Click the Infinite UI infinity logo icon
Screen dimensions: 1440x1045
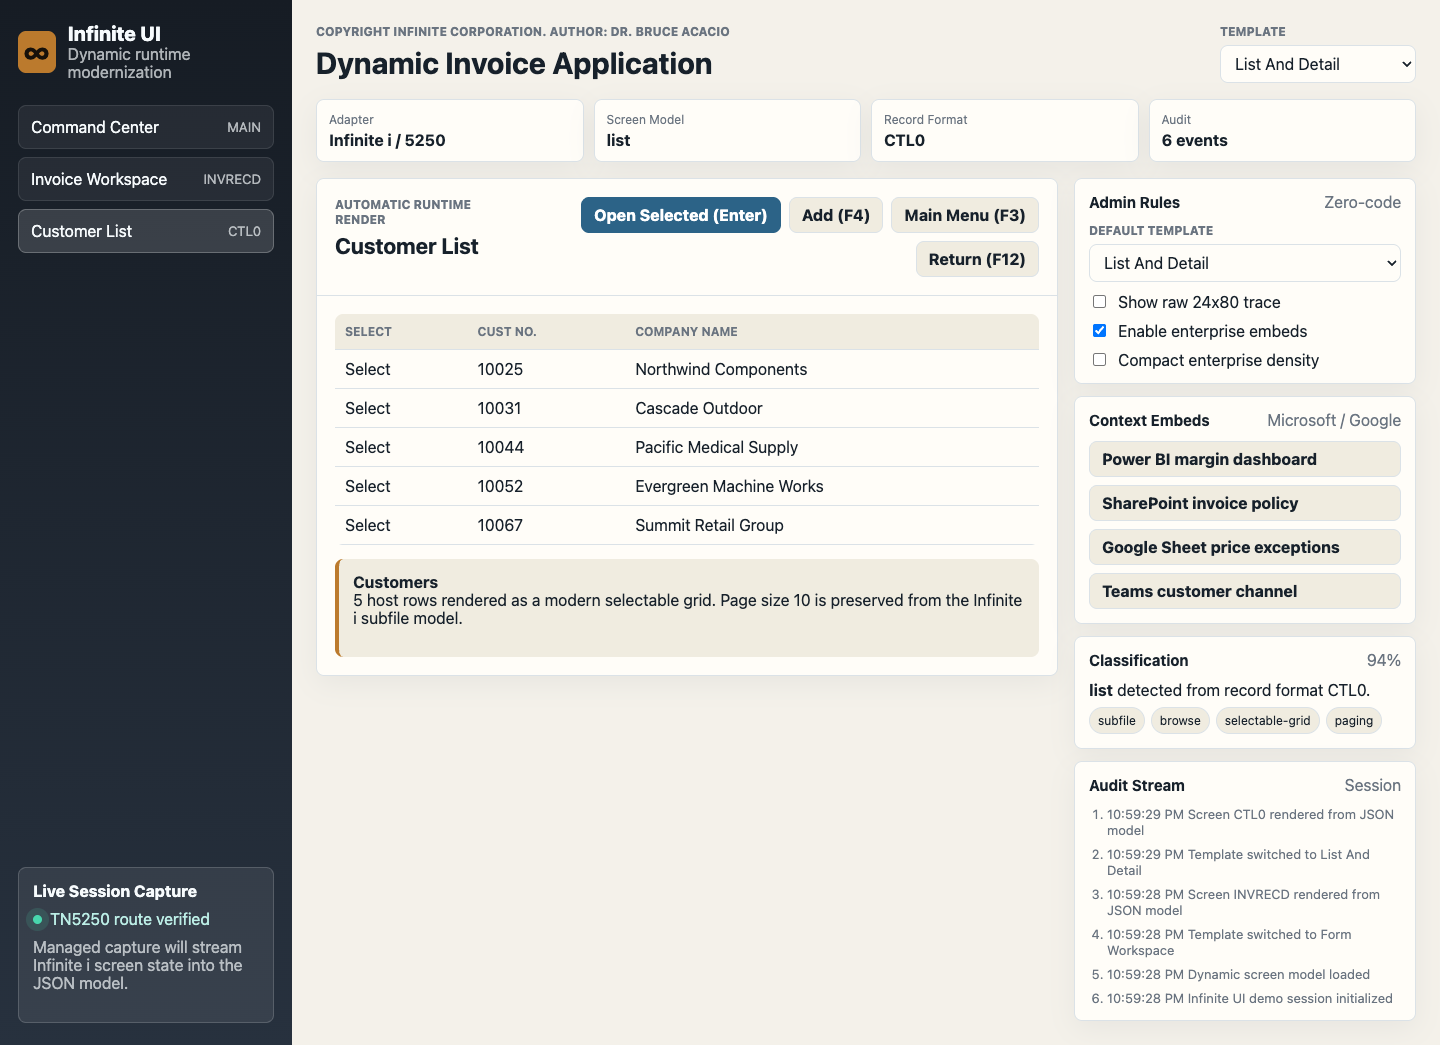(x=37, y=53)
